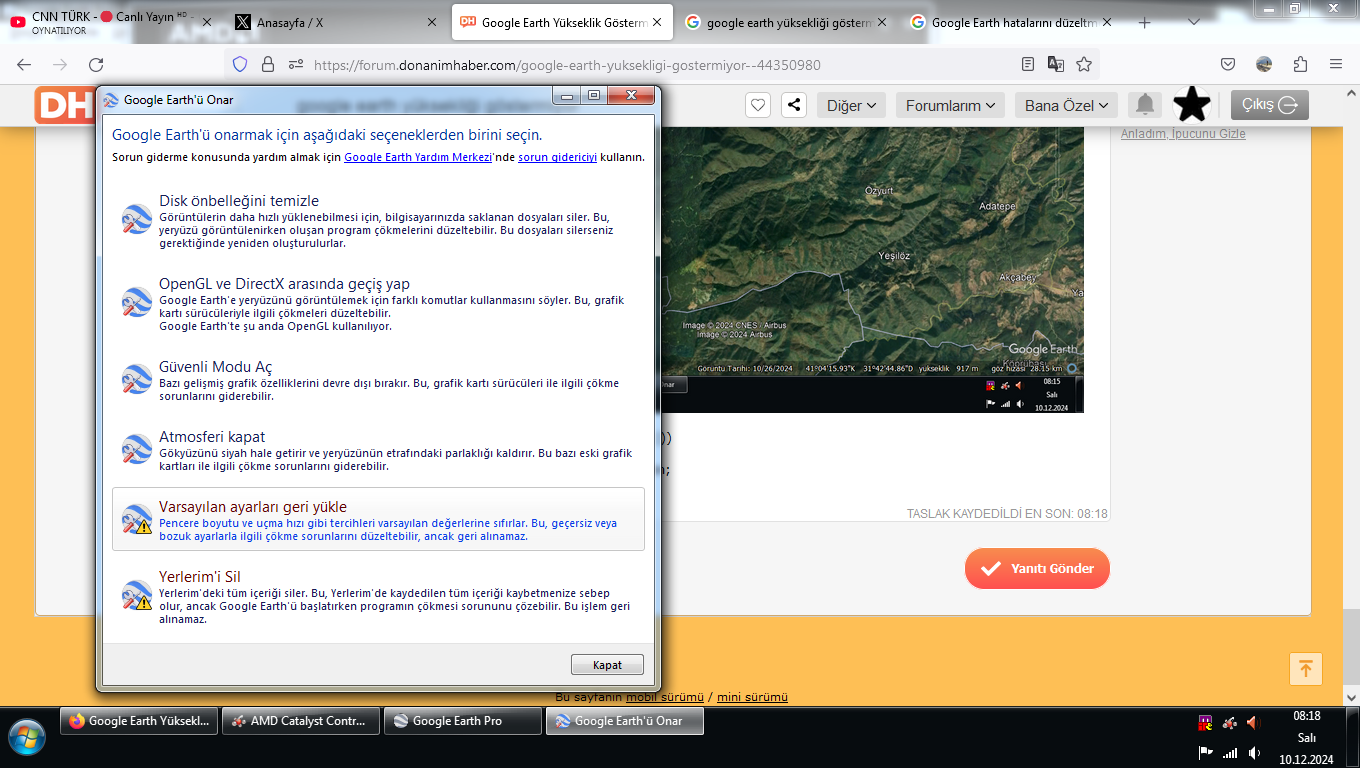Click the Çıkış logout button
This screenshot has height=768, width=1360.
[x=1270, y=105]
